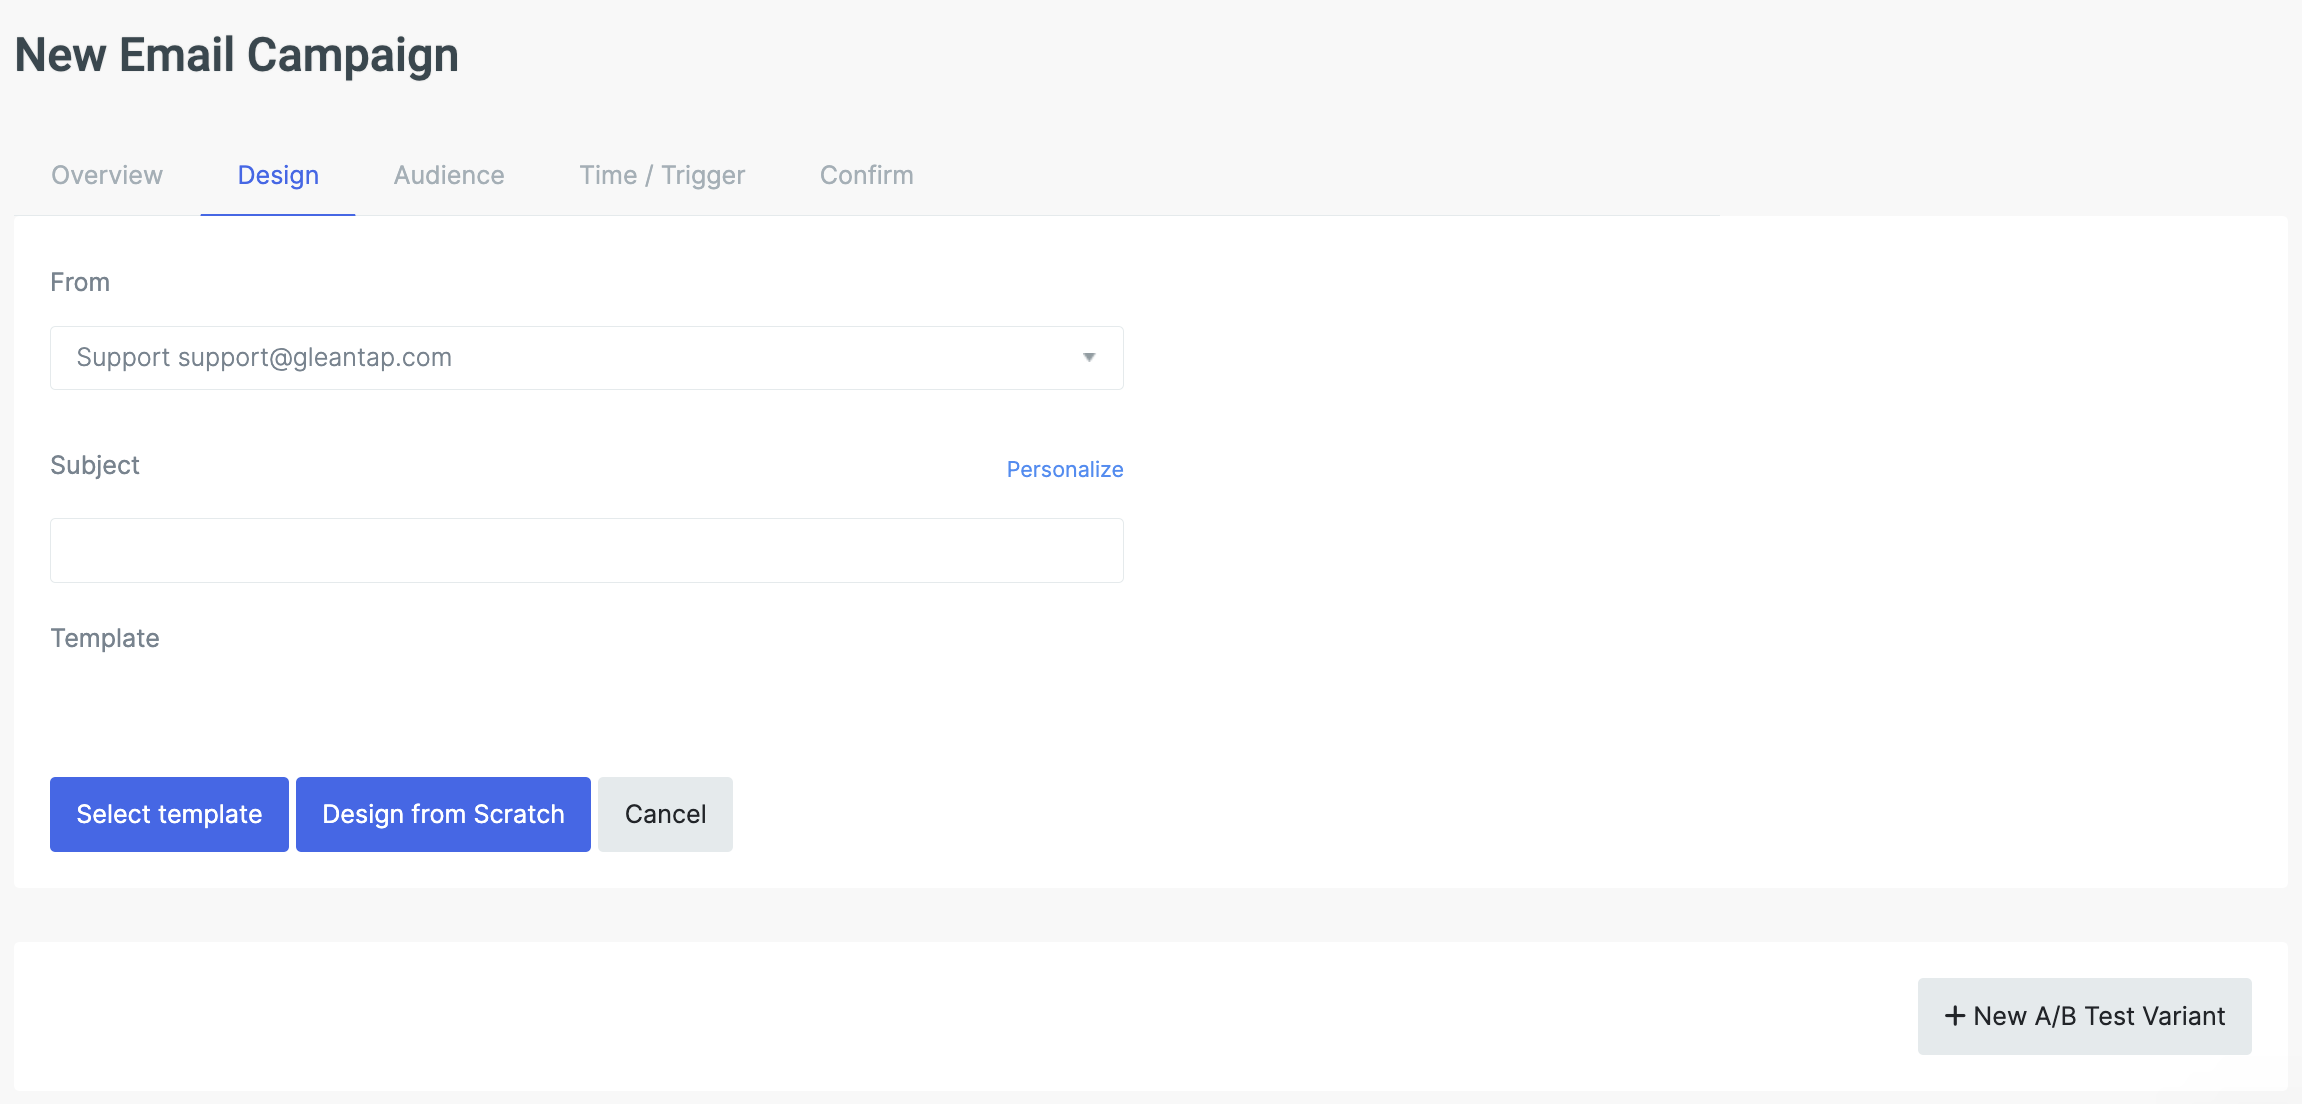The image size is (2302, 1104).
Task: Click the Personalize link
Action: [x=1064, y=469]
